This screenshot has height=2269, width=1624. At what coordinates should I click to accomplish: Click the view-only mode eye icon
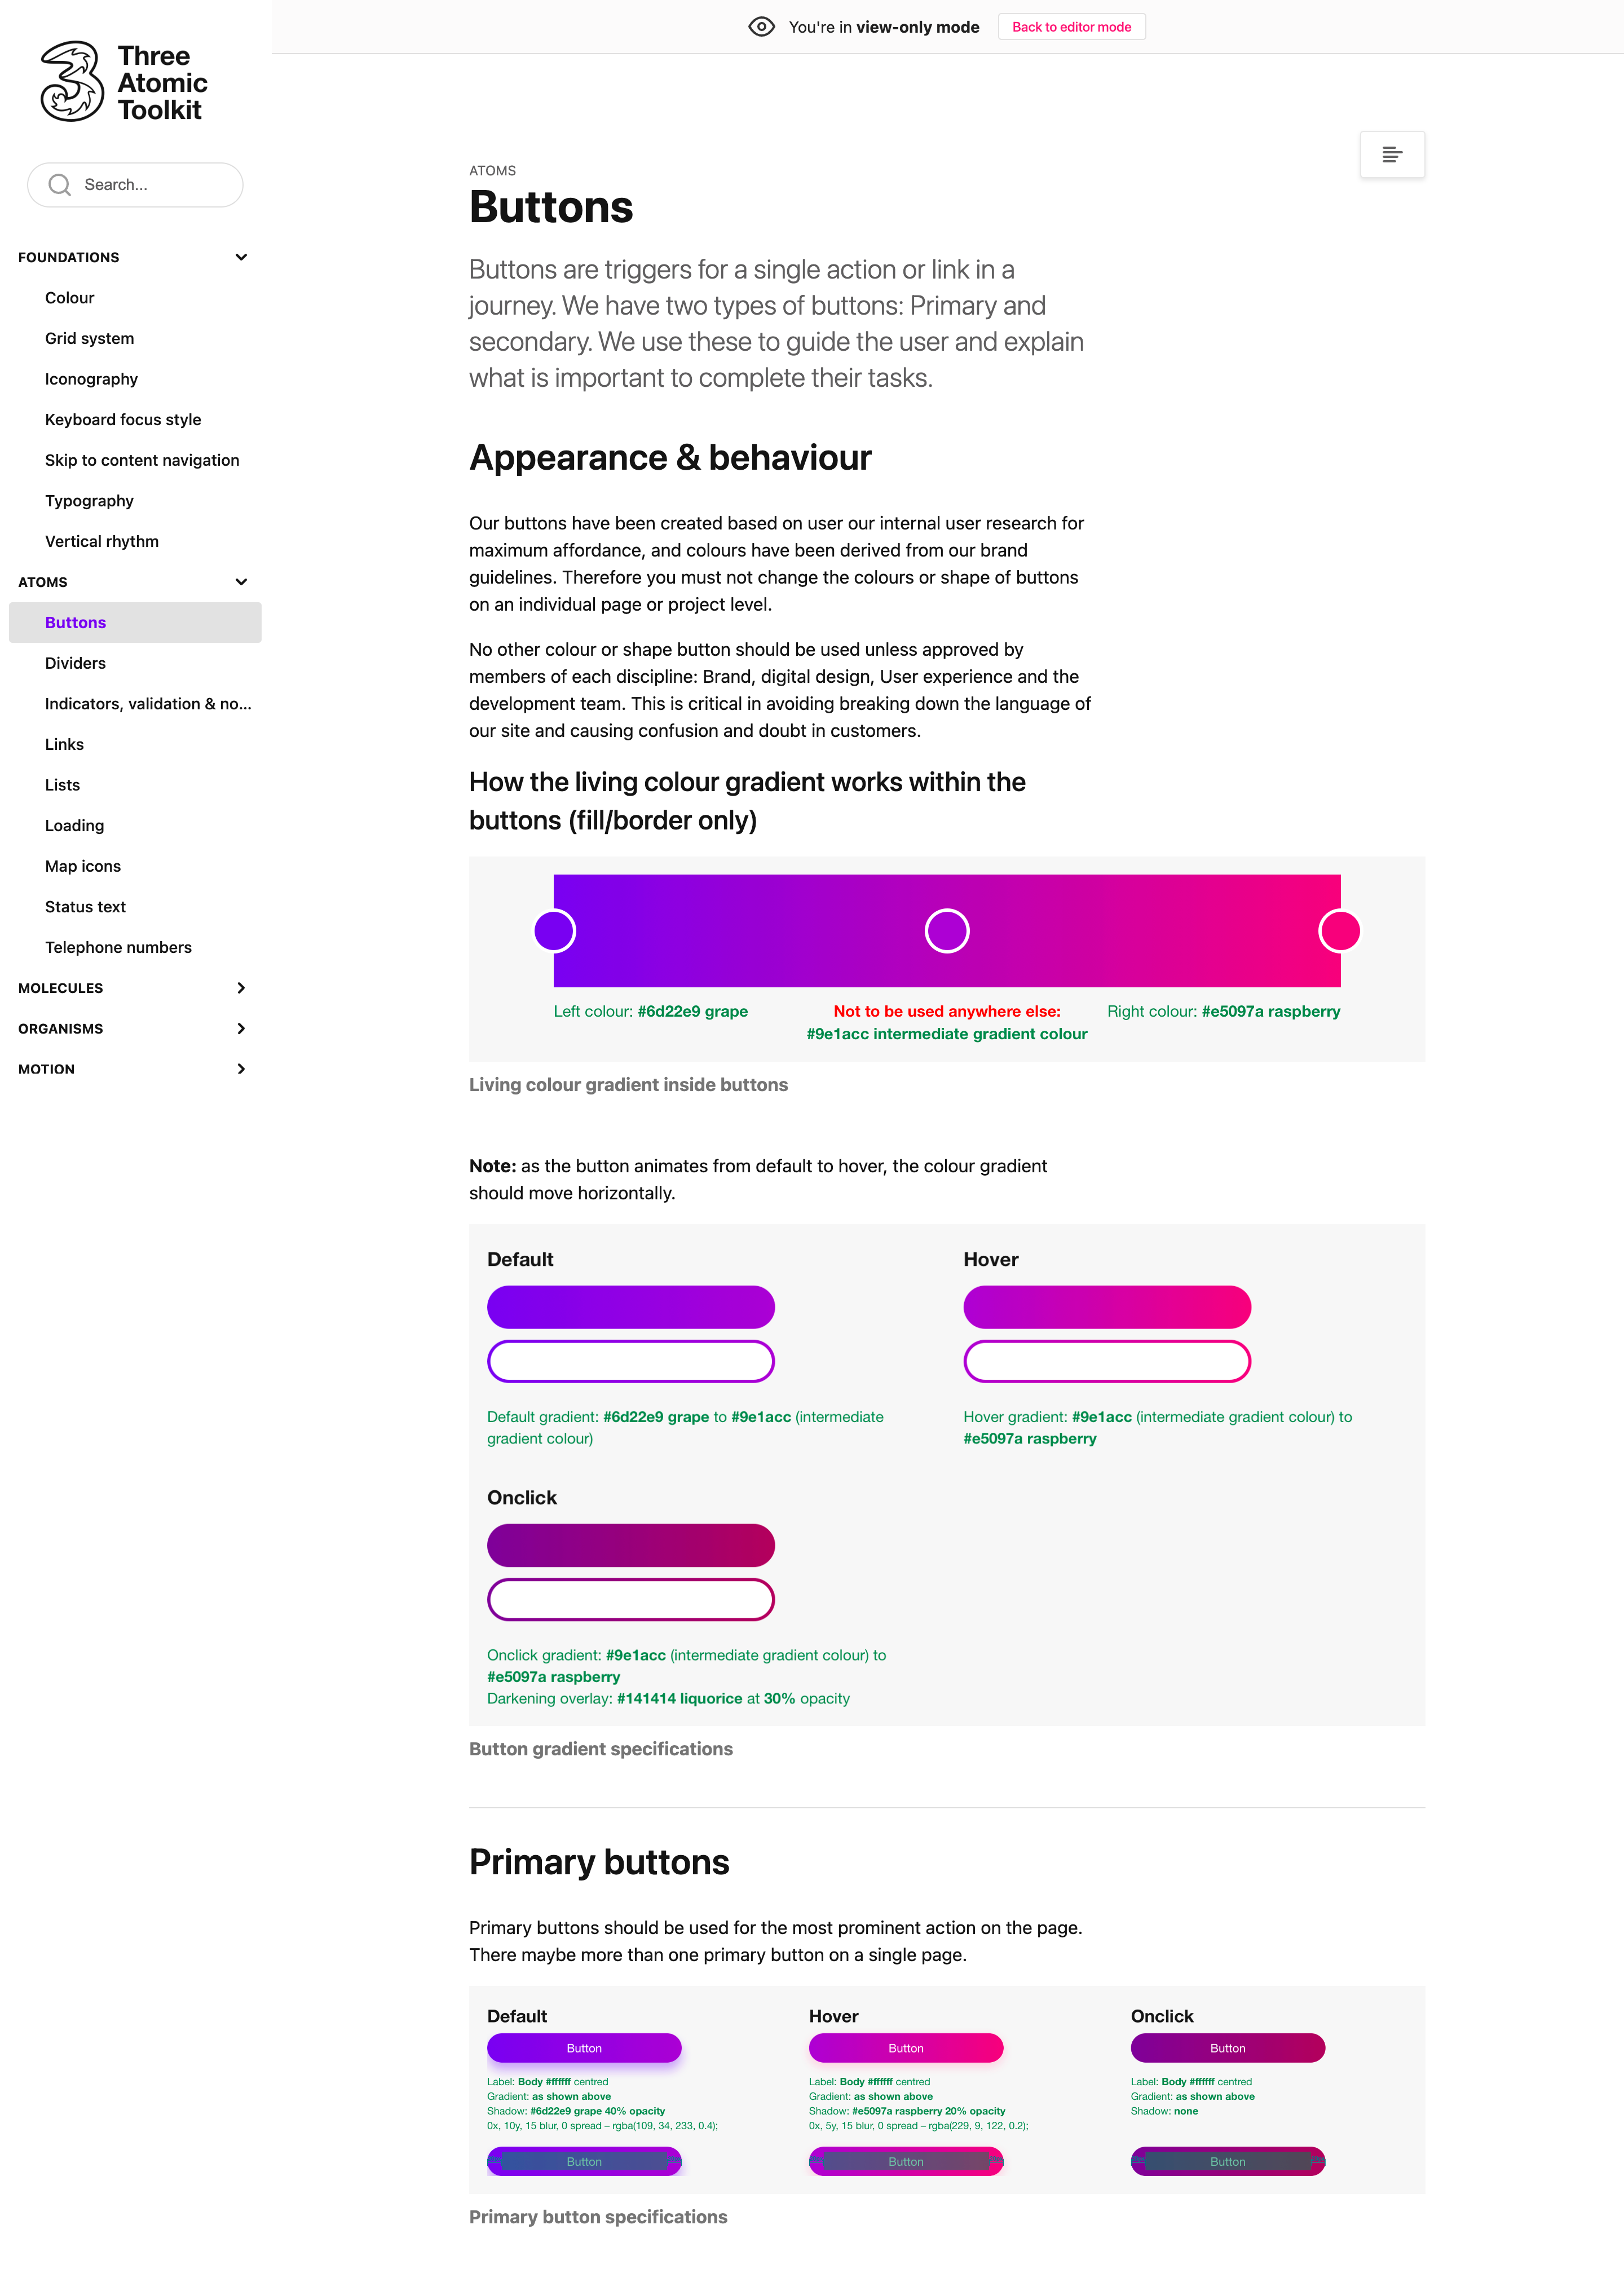(761, 27)
